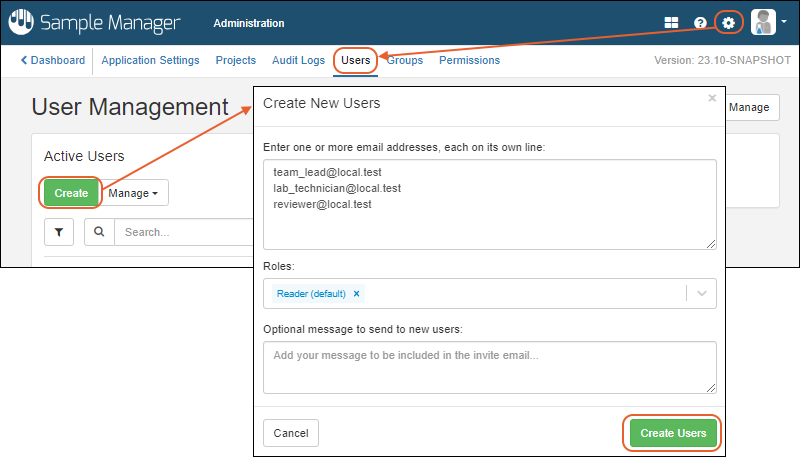Screen dimensions: 800x457
Task: Select the Permissions tab
Action: point(469,60)
